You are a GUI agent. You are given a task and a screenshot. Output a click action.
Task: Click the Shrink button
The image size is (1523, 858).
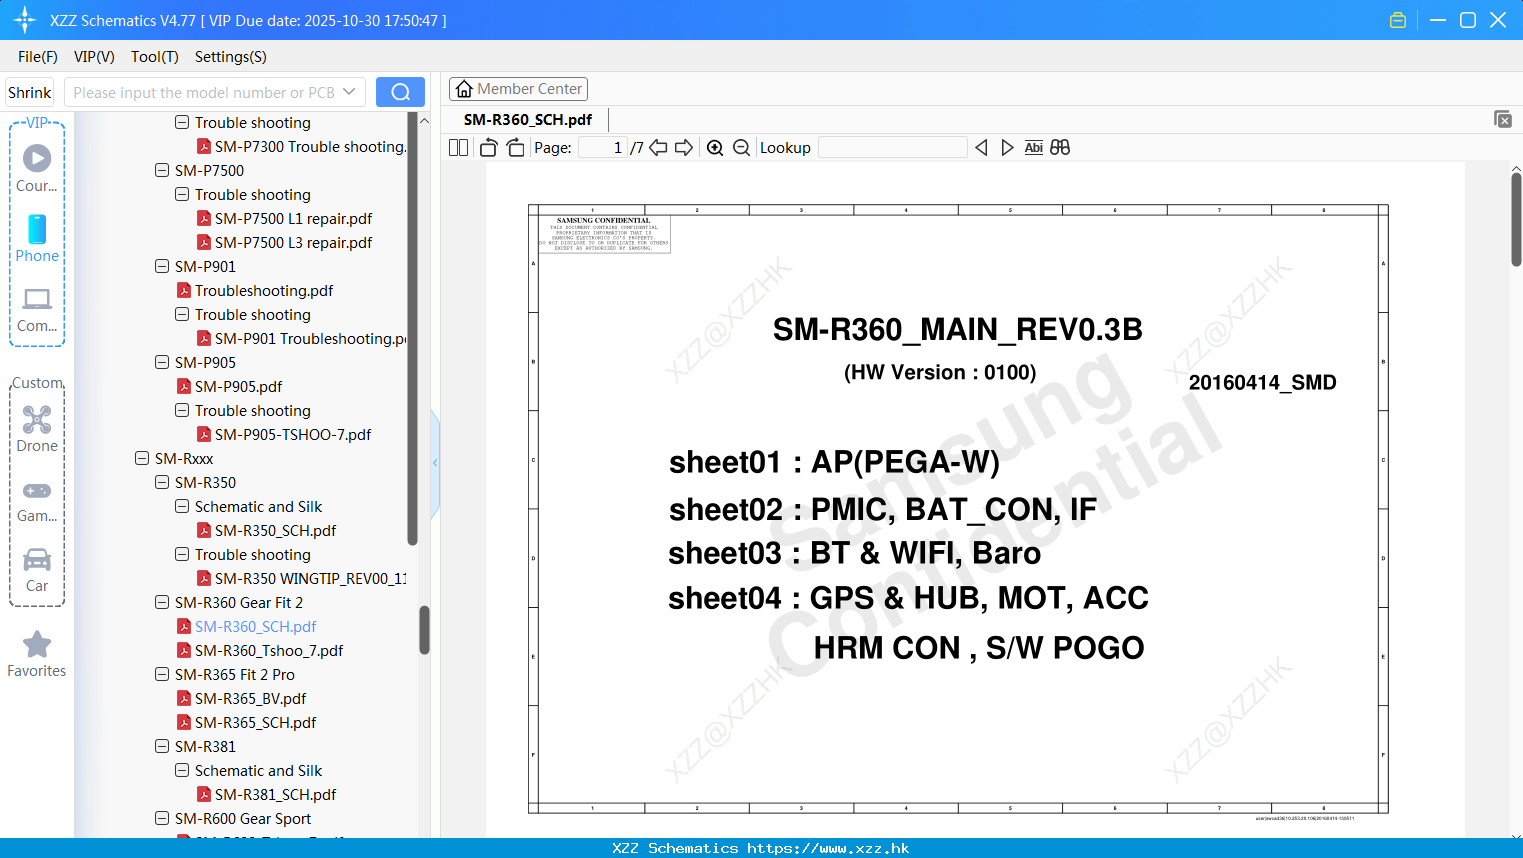tap(30, 92)
